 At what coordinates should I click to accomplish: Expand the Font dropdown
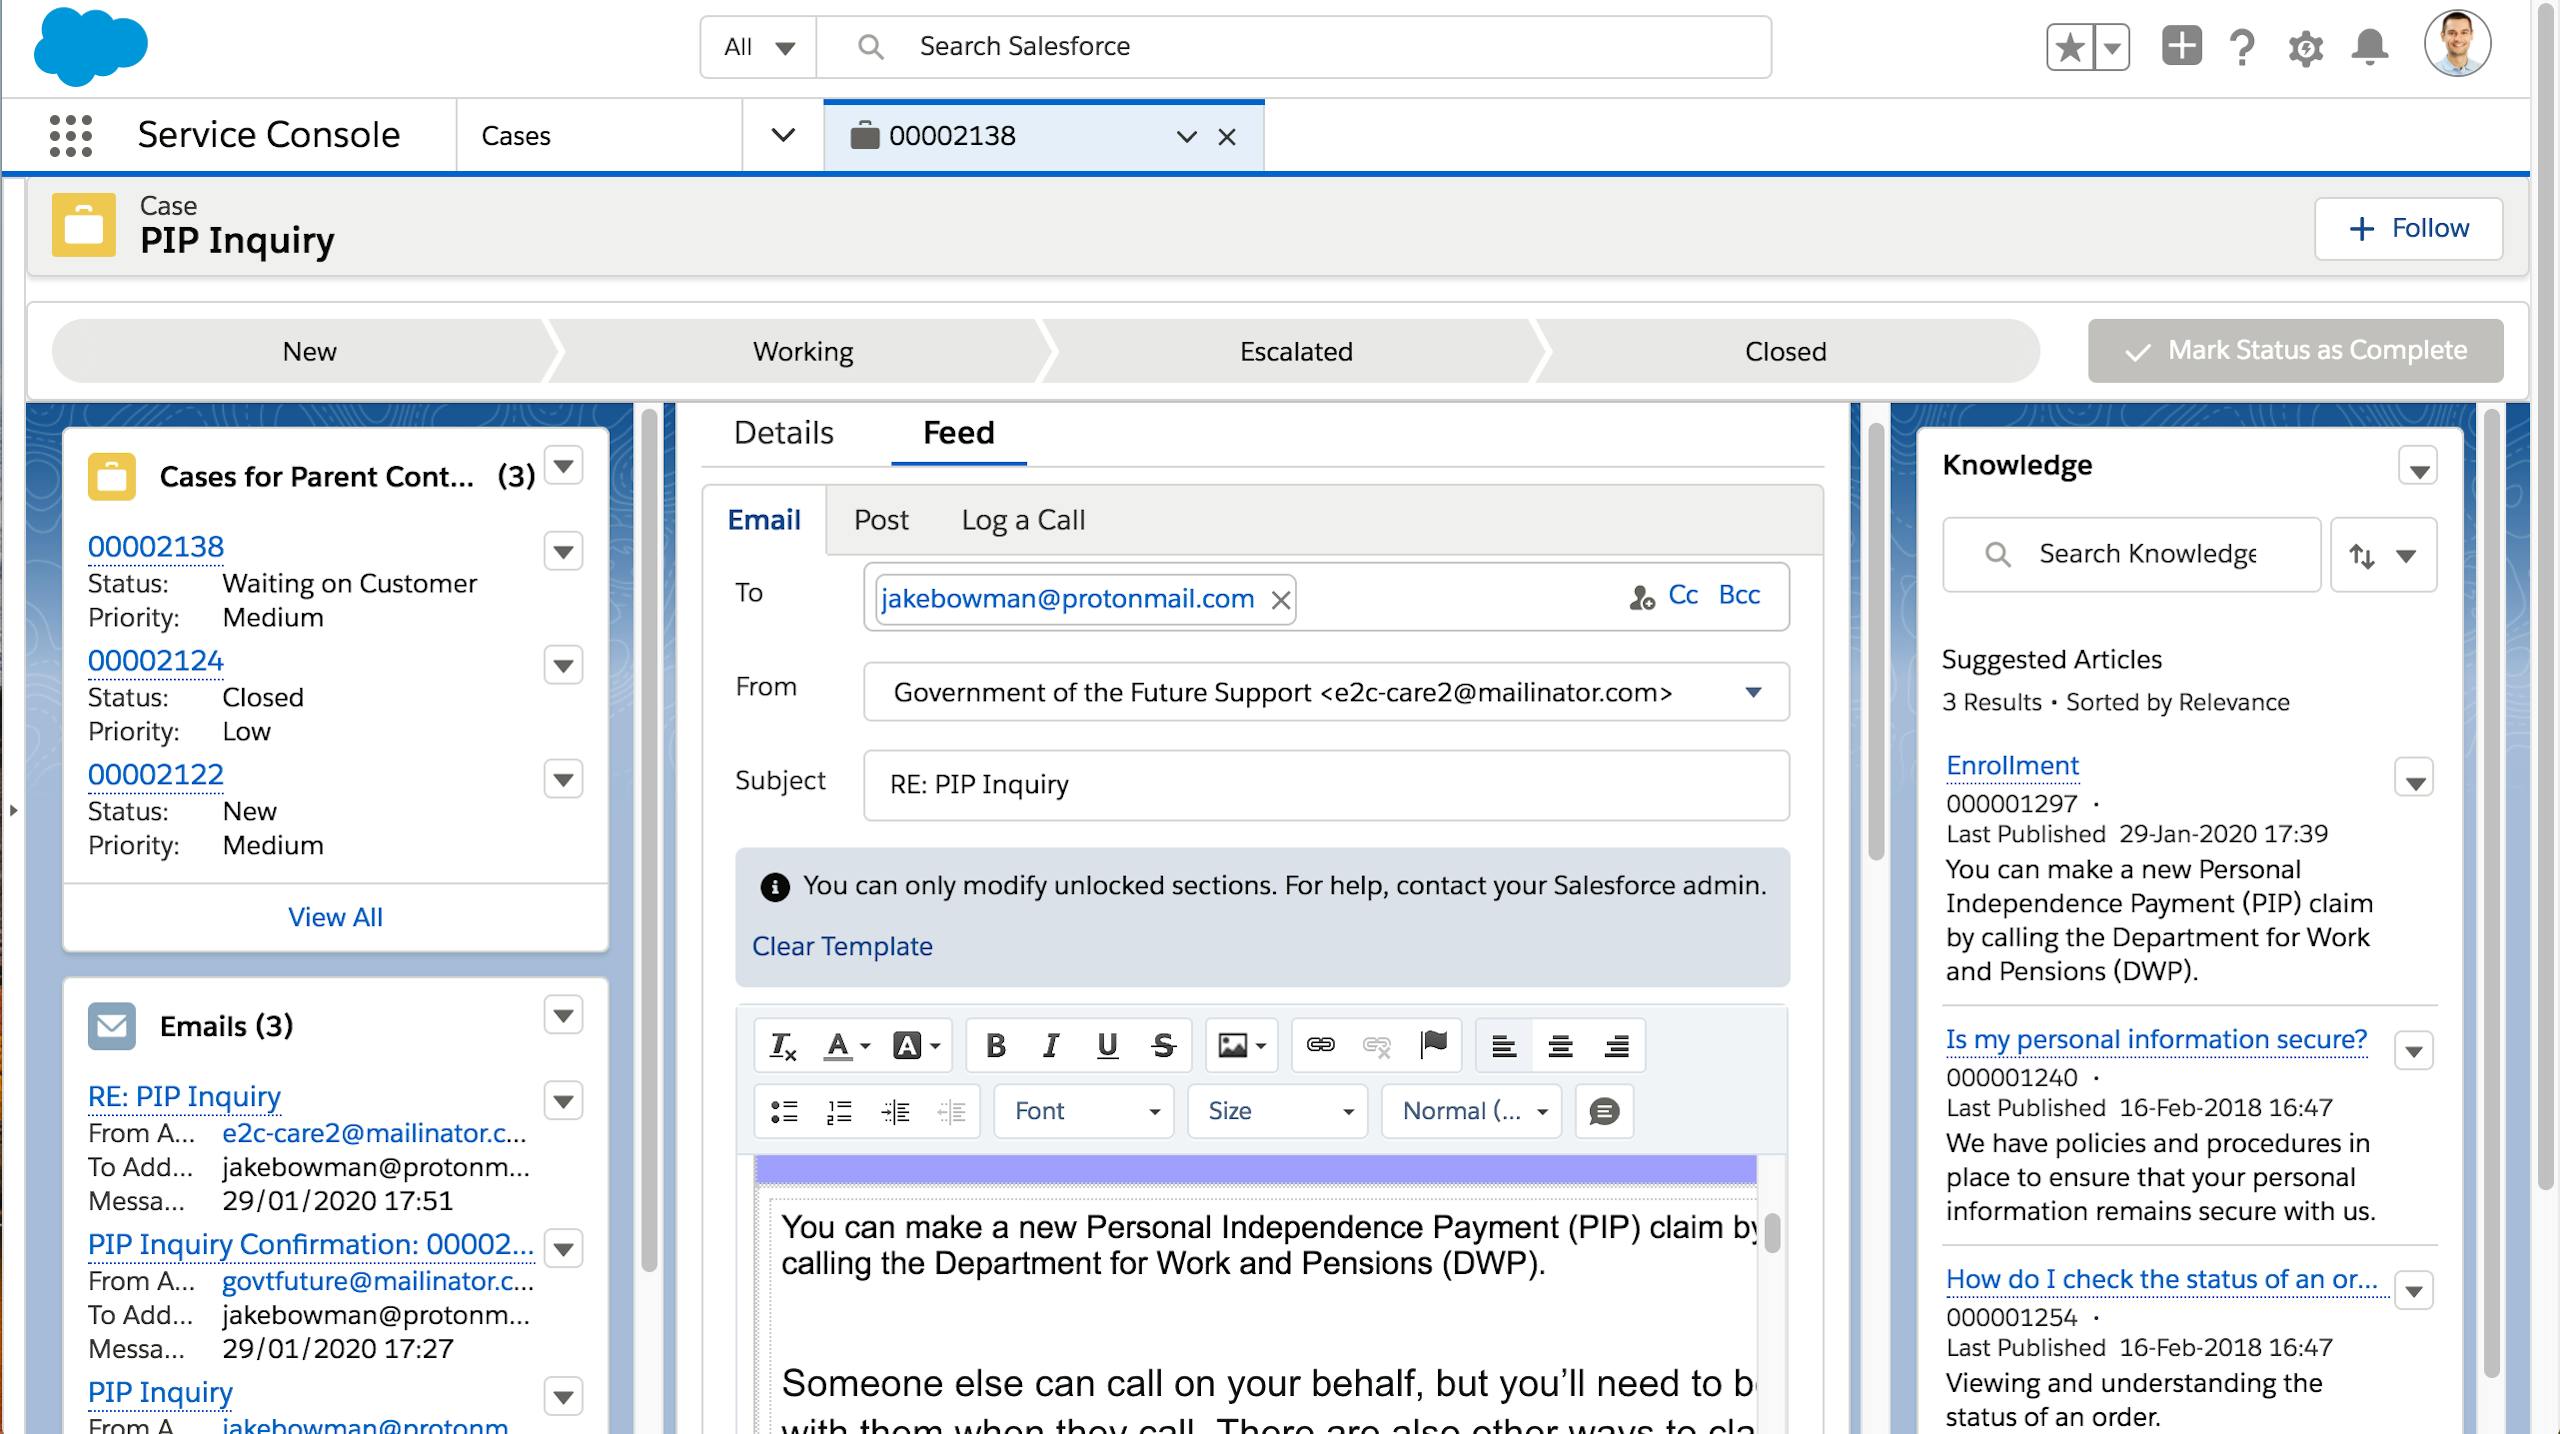click(x=1085, y=1111)
